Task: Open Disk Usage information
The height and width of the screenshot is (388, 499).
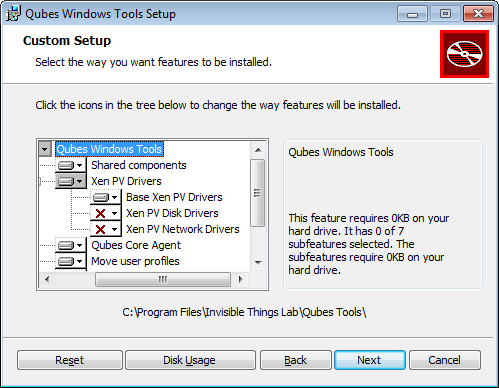Action: tap(190, 360)
